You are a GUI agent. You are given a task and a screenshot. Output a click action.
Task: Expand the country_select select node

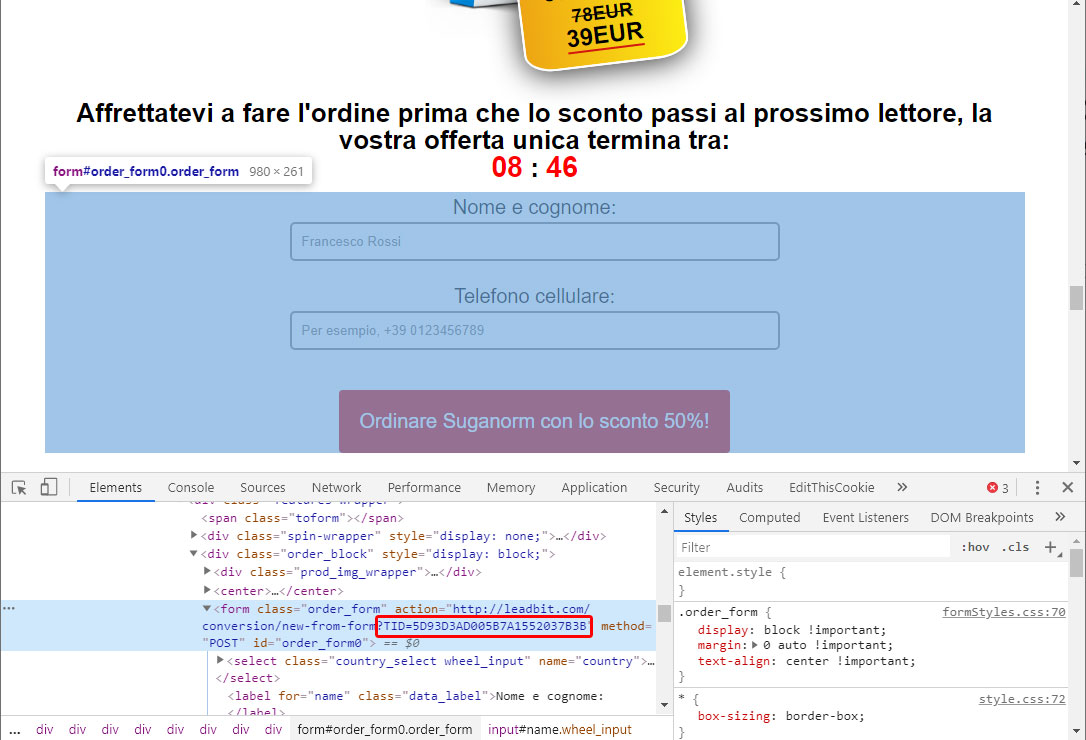(220, 660)
